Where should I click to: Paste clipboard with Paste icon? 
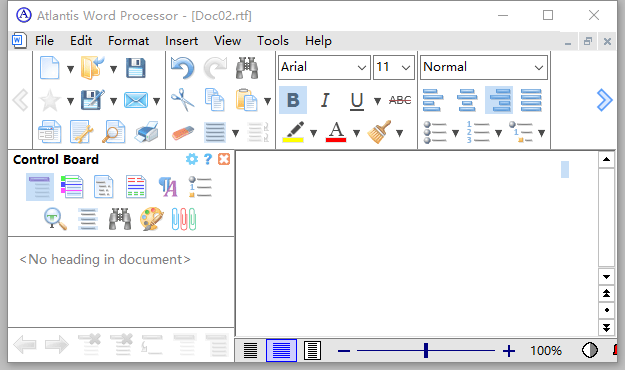(246, 100)
